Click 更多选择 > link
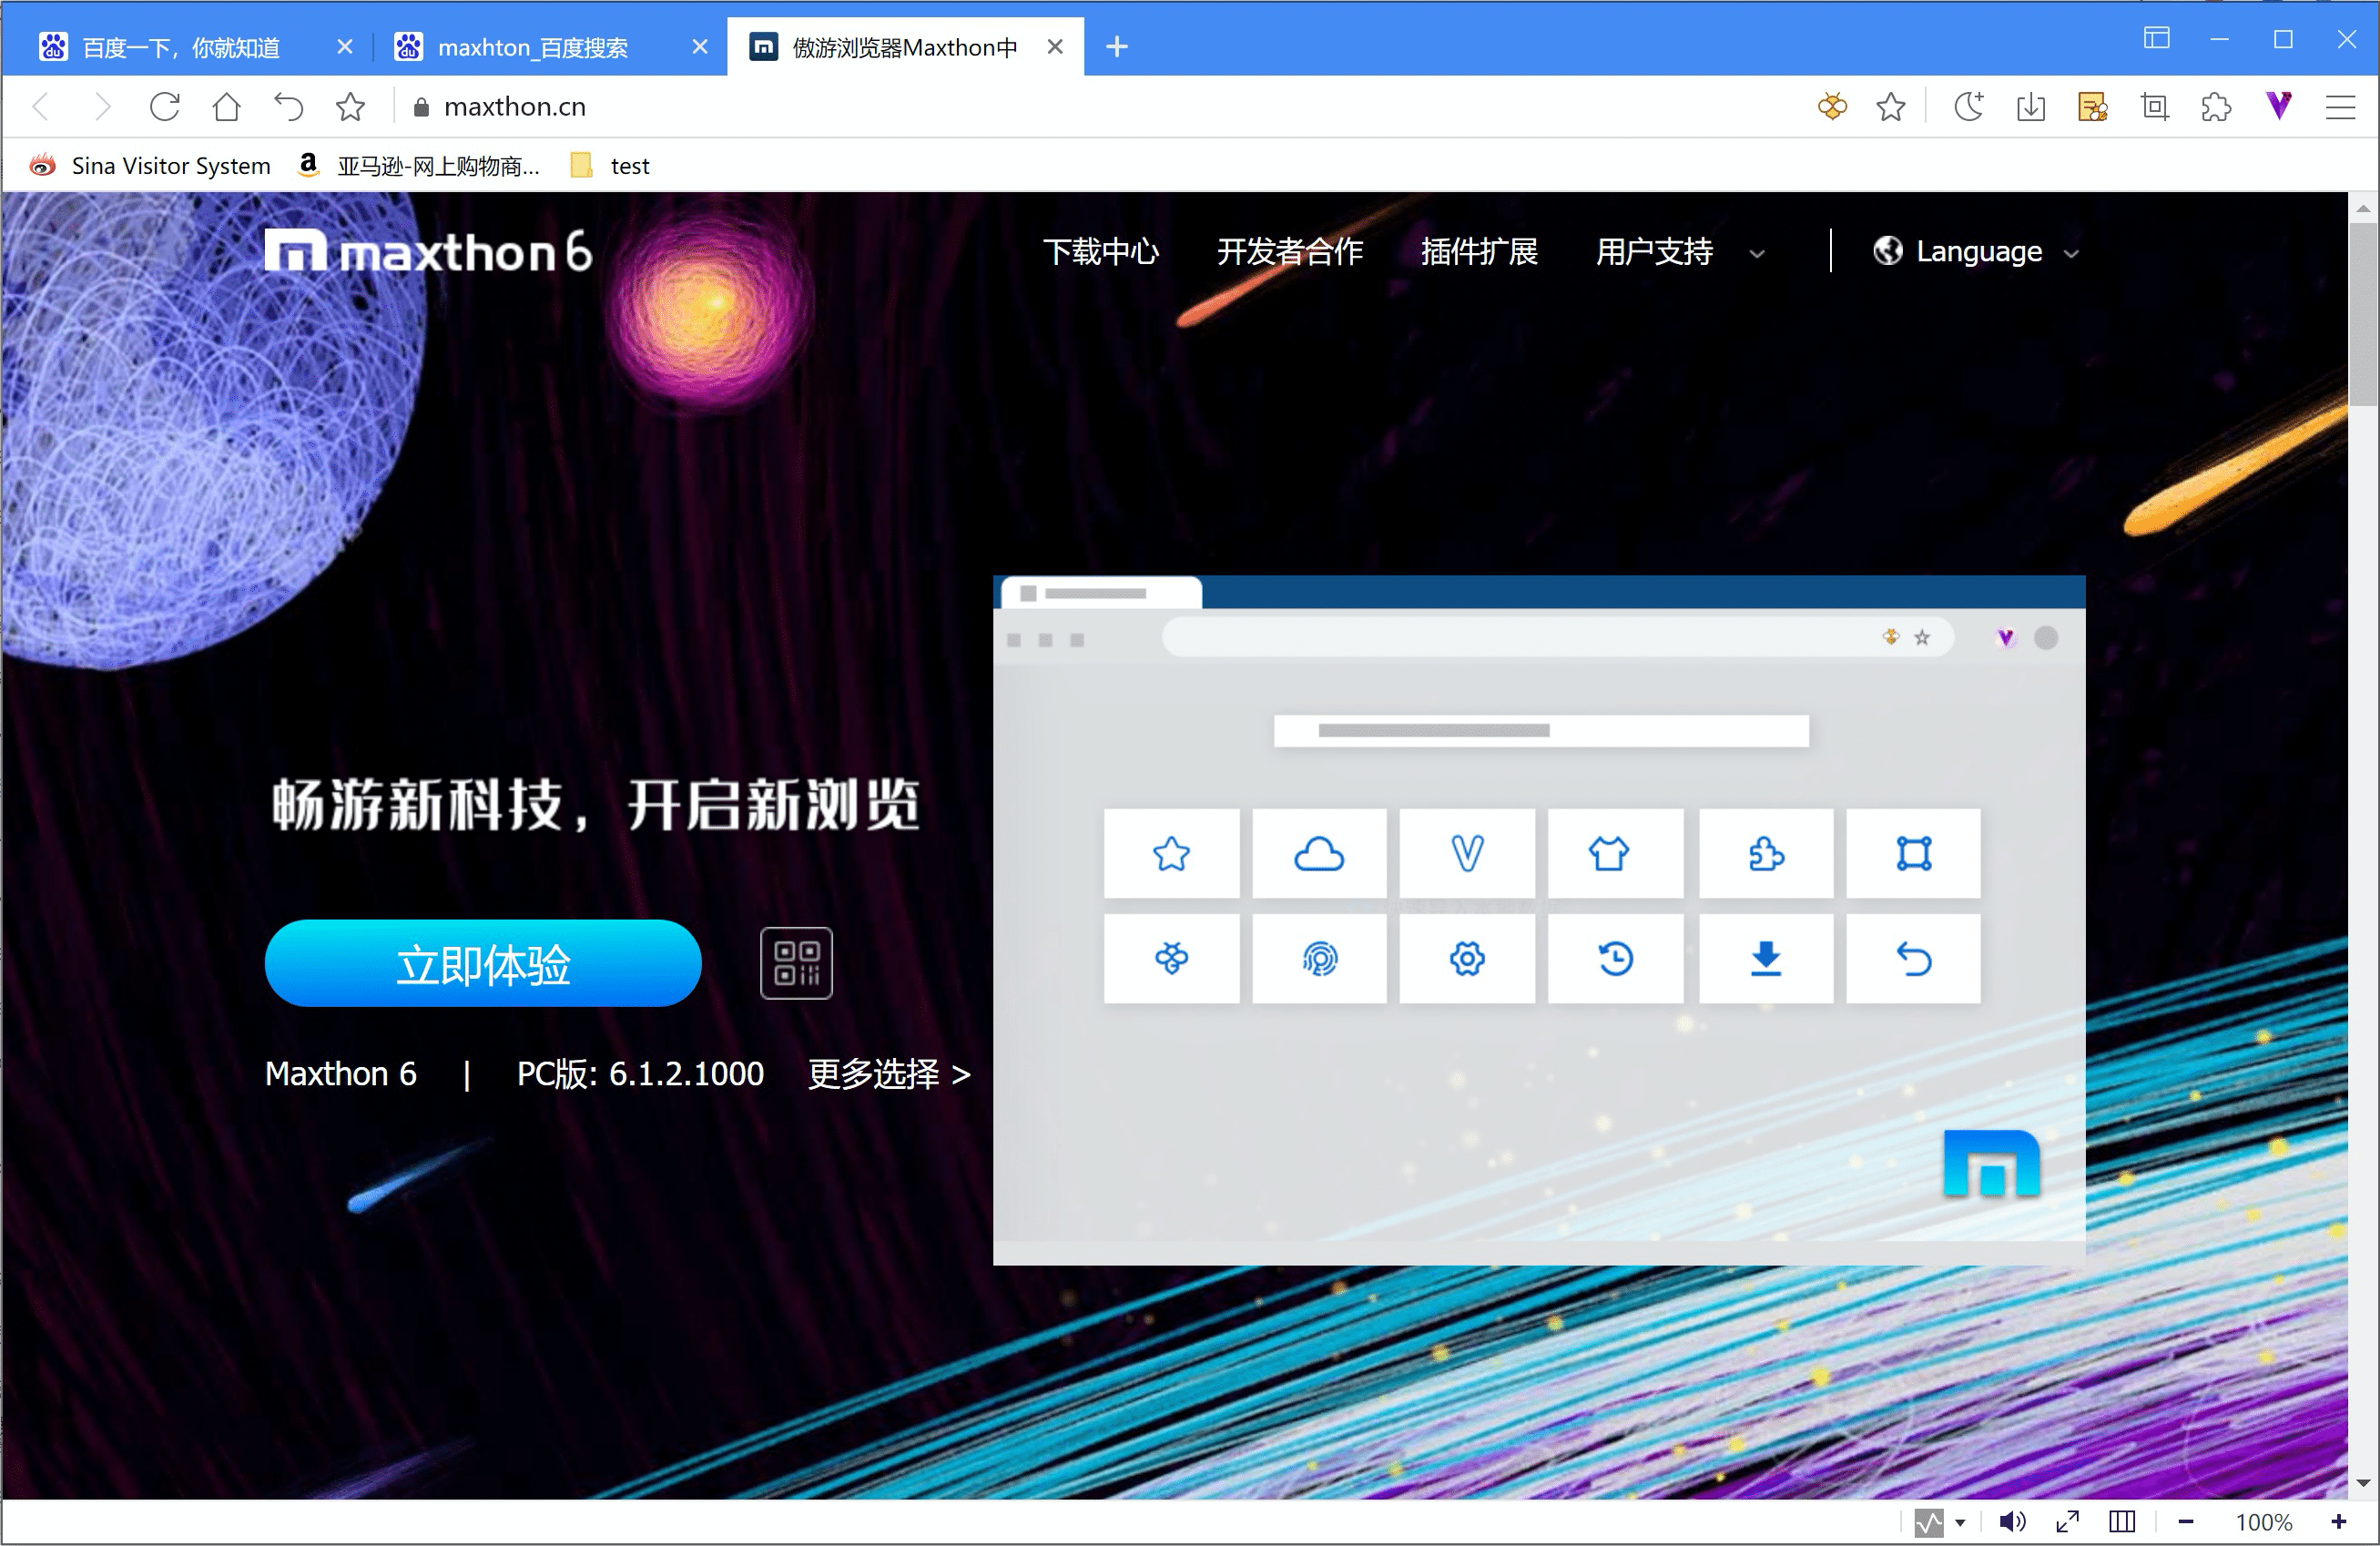 pyautogui.click(x=889, y=1073)
